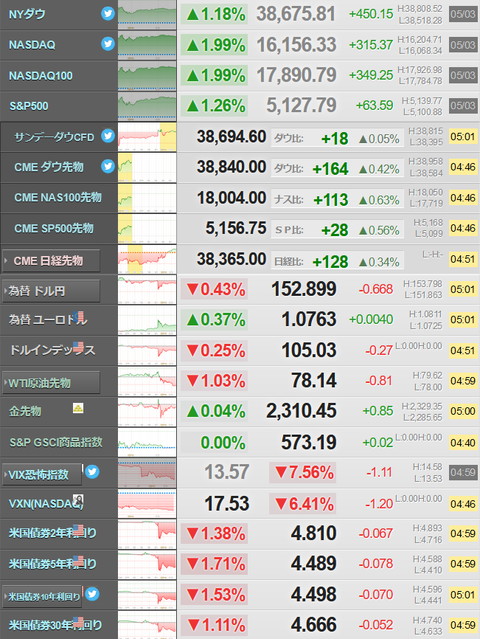This screenshot has width=480, height=639.
Task: Click the S&P500 value 5,127.79
Action: click(302, 105)
